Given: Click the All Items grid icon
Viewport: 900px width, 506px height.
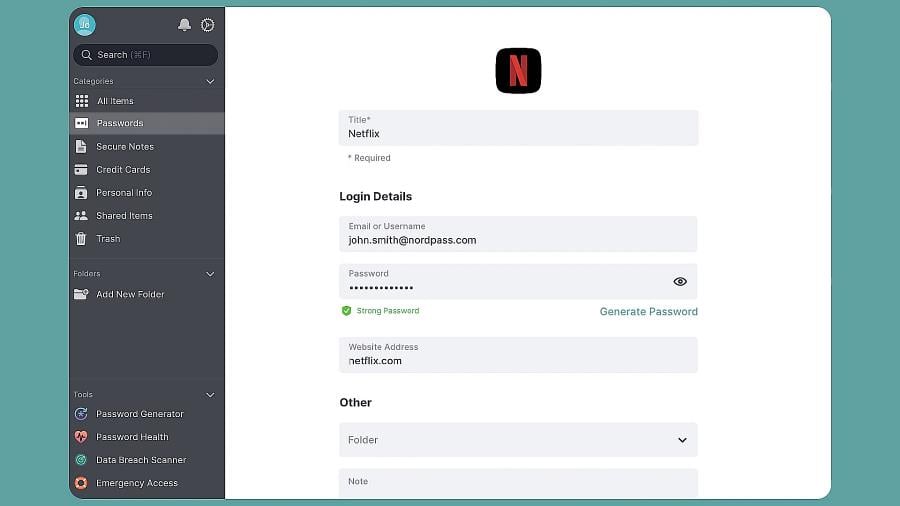Looking at the screenshot, I should (x=82, y=101).
